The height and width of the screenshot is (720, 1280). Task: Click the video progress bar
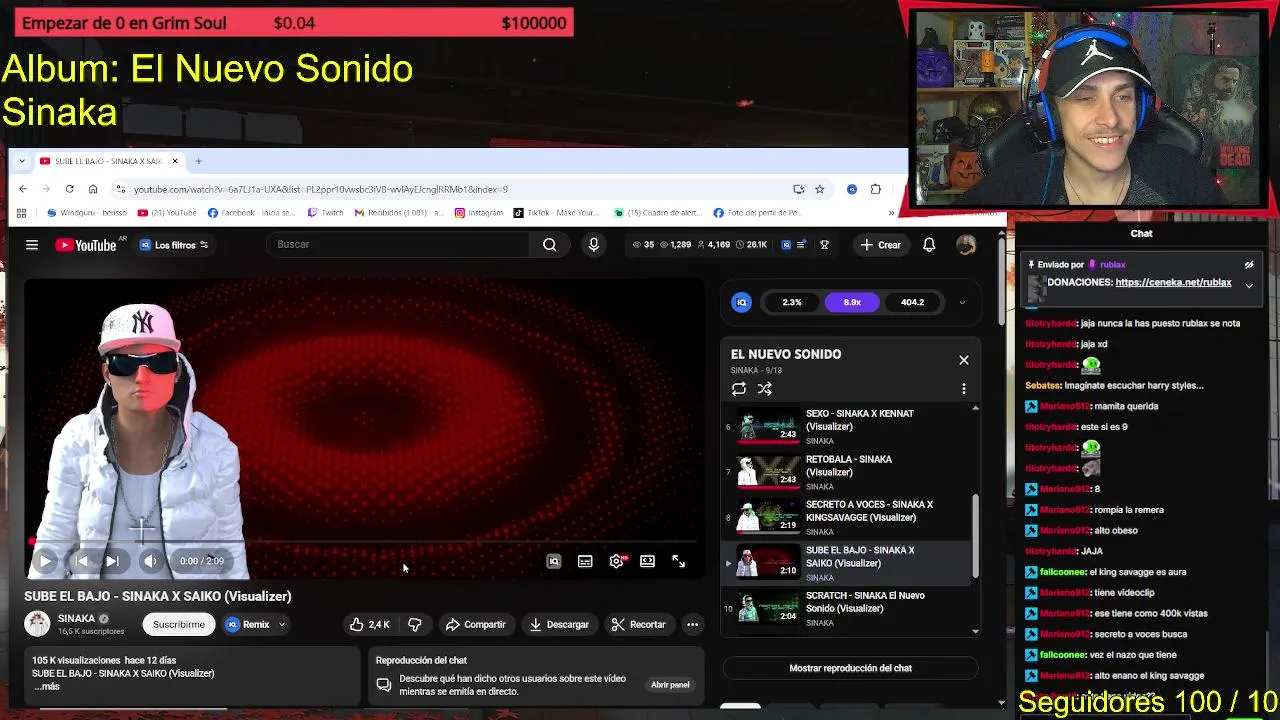365,542
